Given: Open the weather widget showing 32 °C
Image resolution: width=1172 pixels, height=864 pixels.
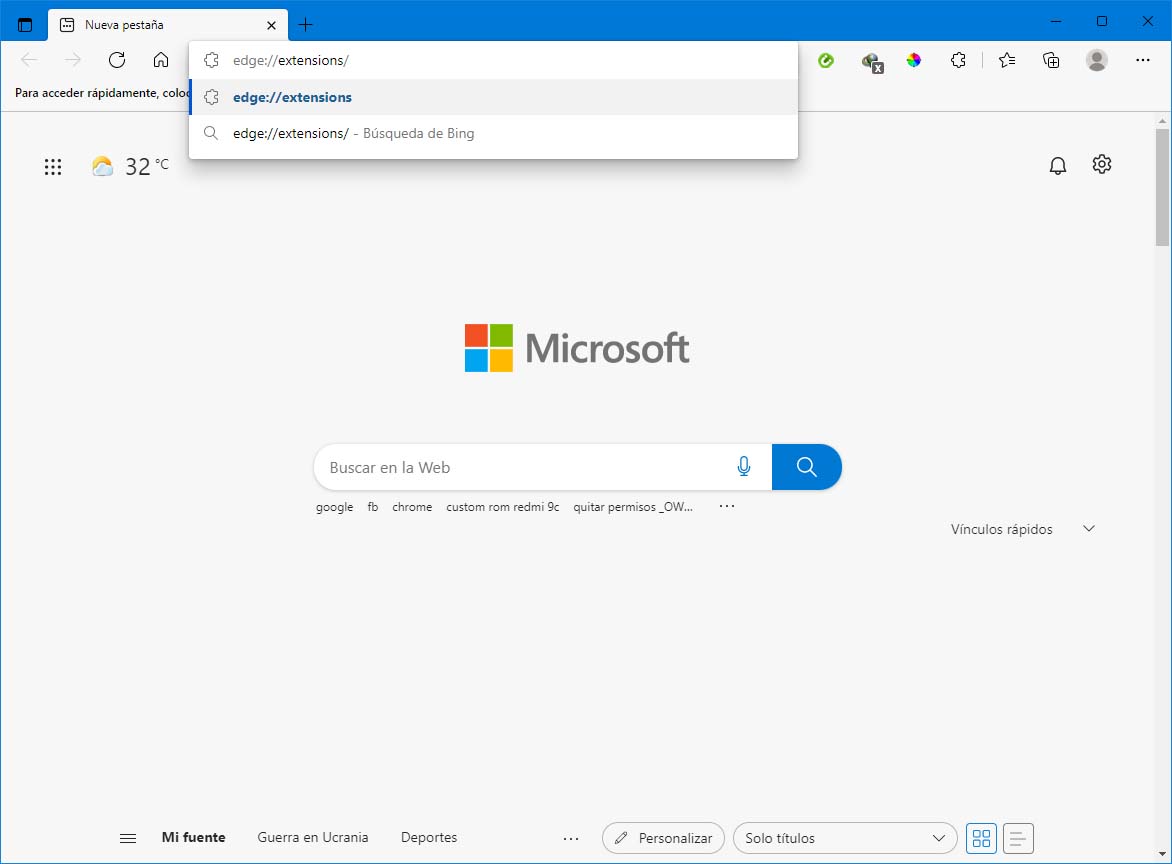Looking at the screenshot, I should [x=130, y=166].
